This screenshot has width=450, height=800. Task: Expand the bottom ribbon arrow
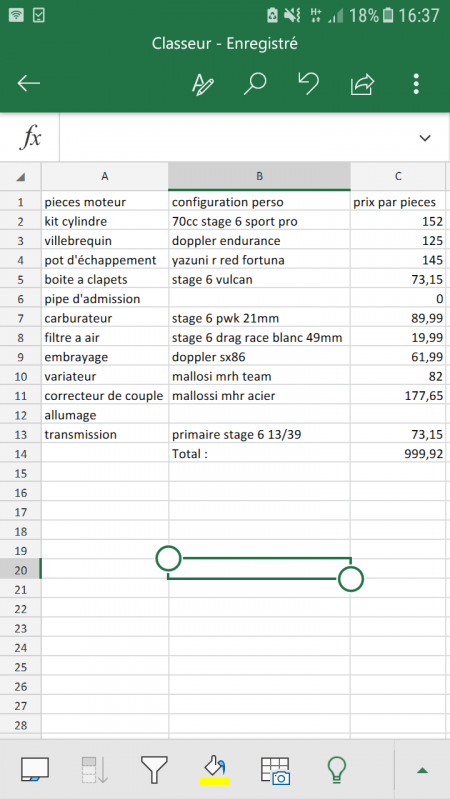pyautogui.click(x=422, y=770)
